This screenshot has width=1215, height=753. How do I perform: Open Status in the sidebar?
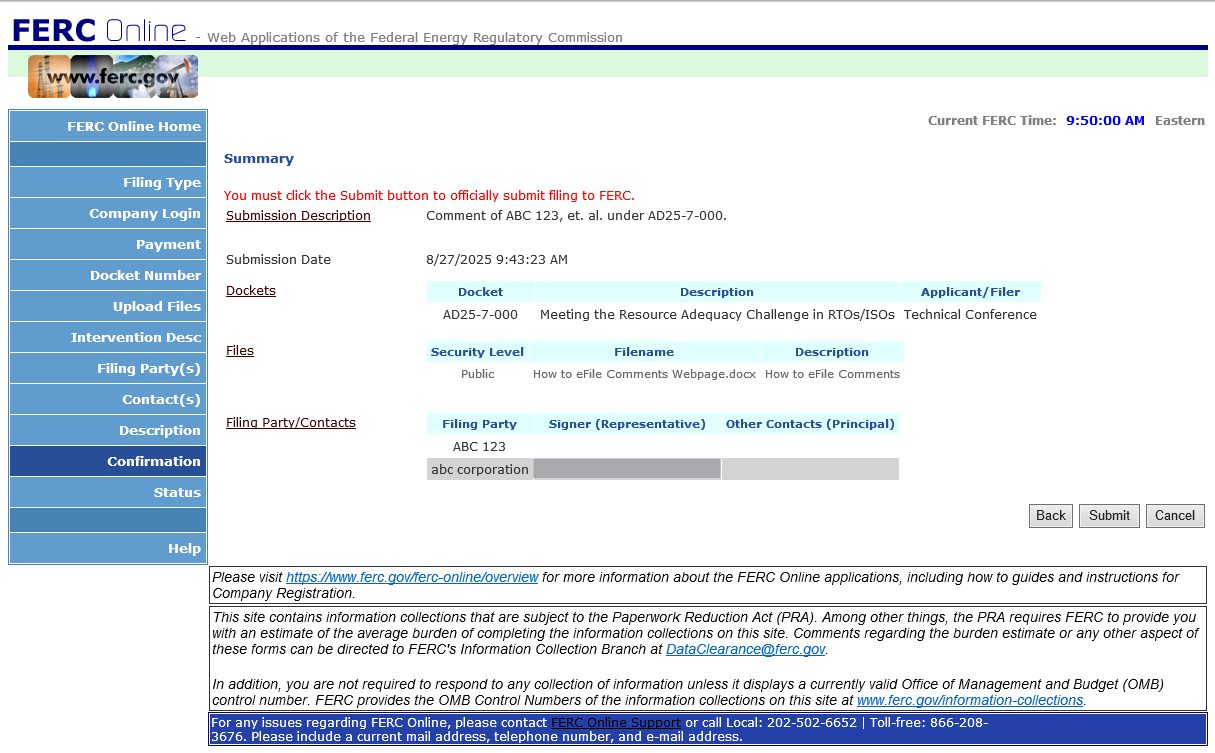point(108,492)
